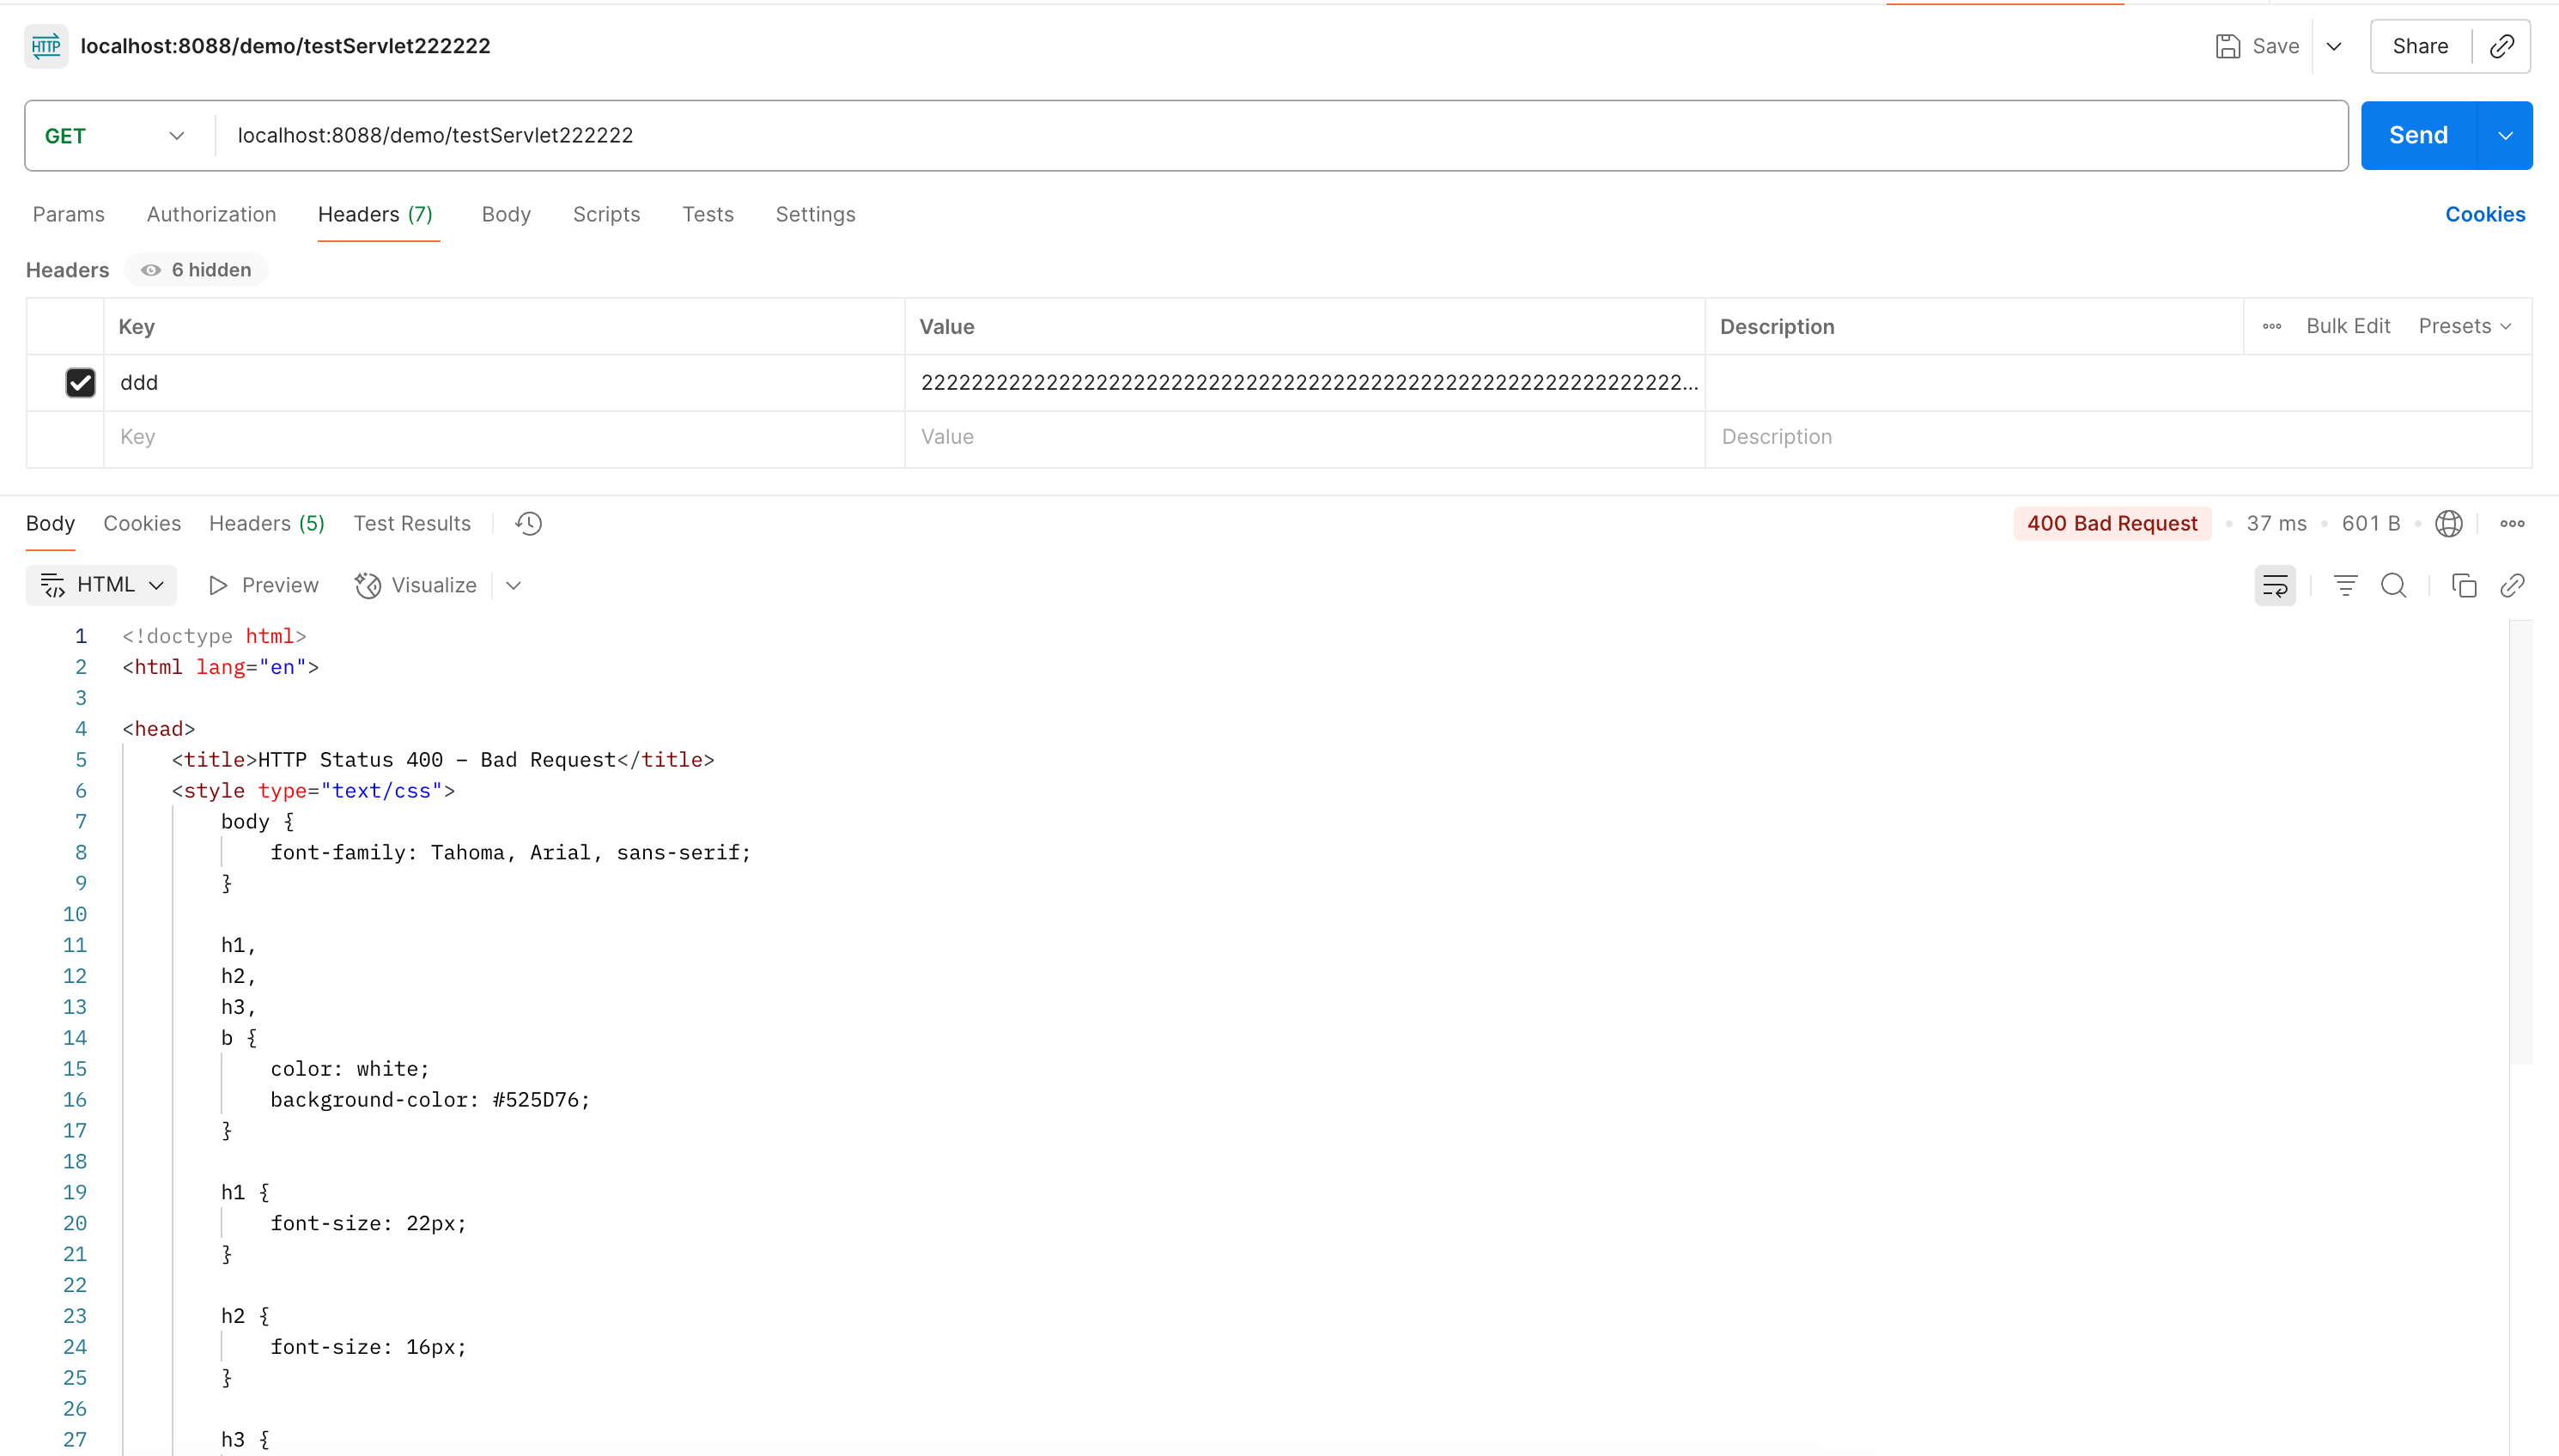
Task: Open search in response body
Action: [2393, 585]
